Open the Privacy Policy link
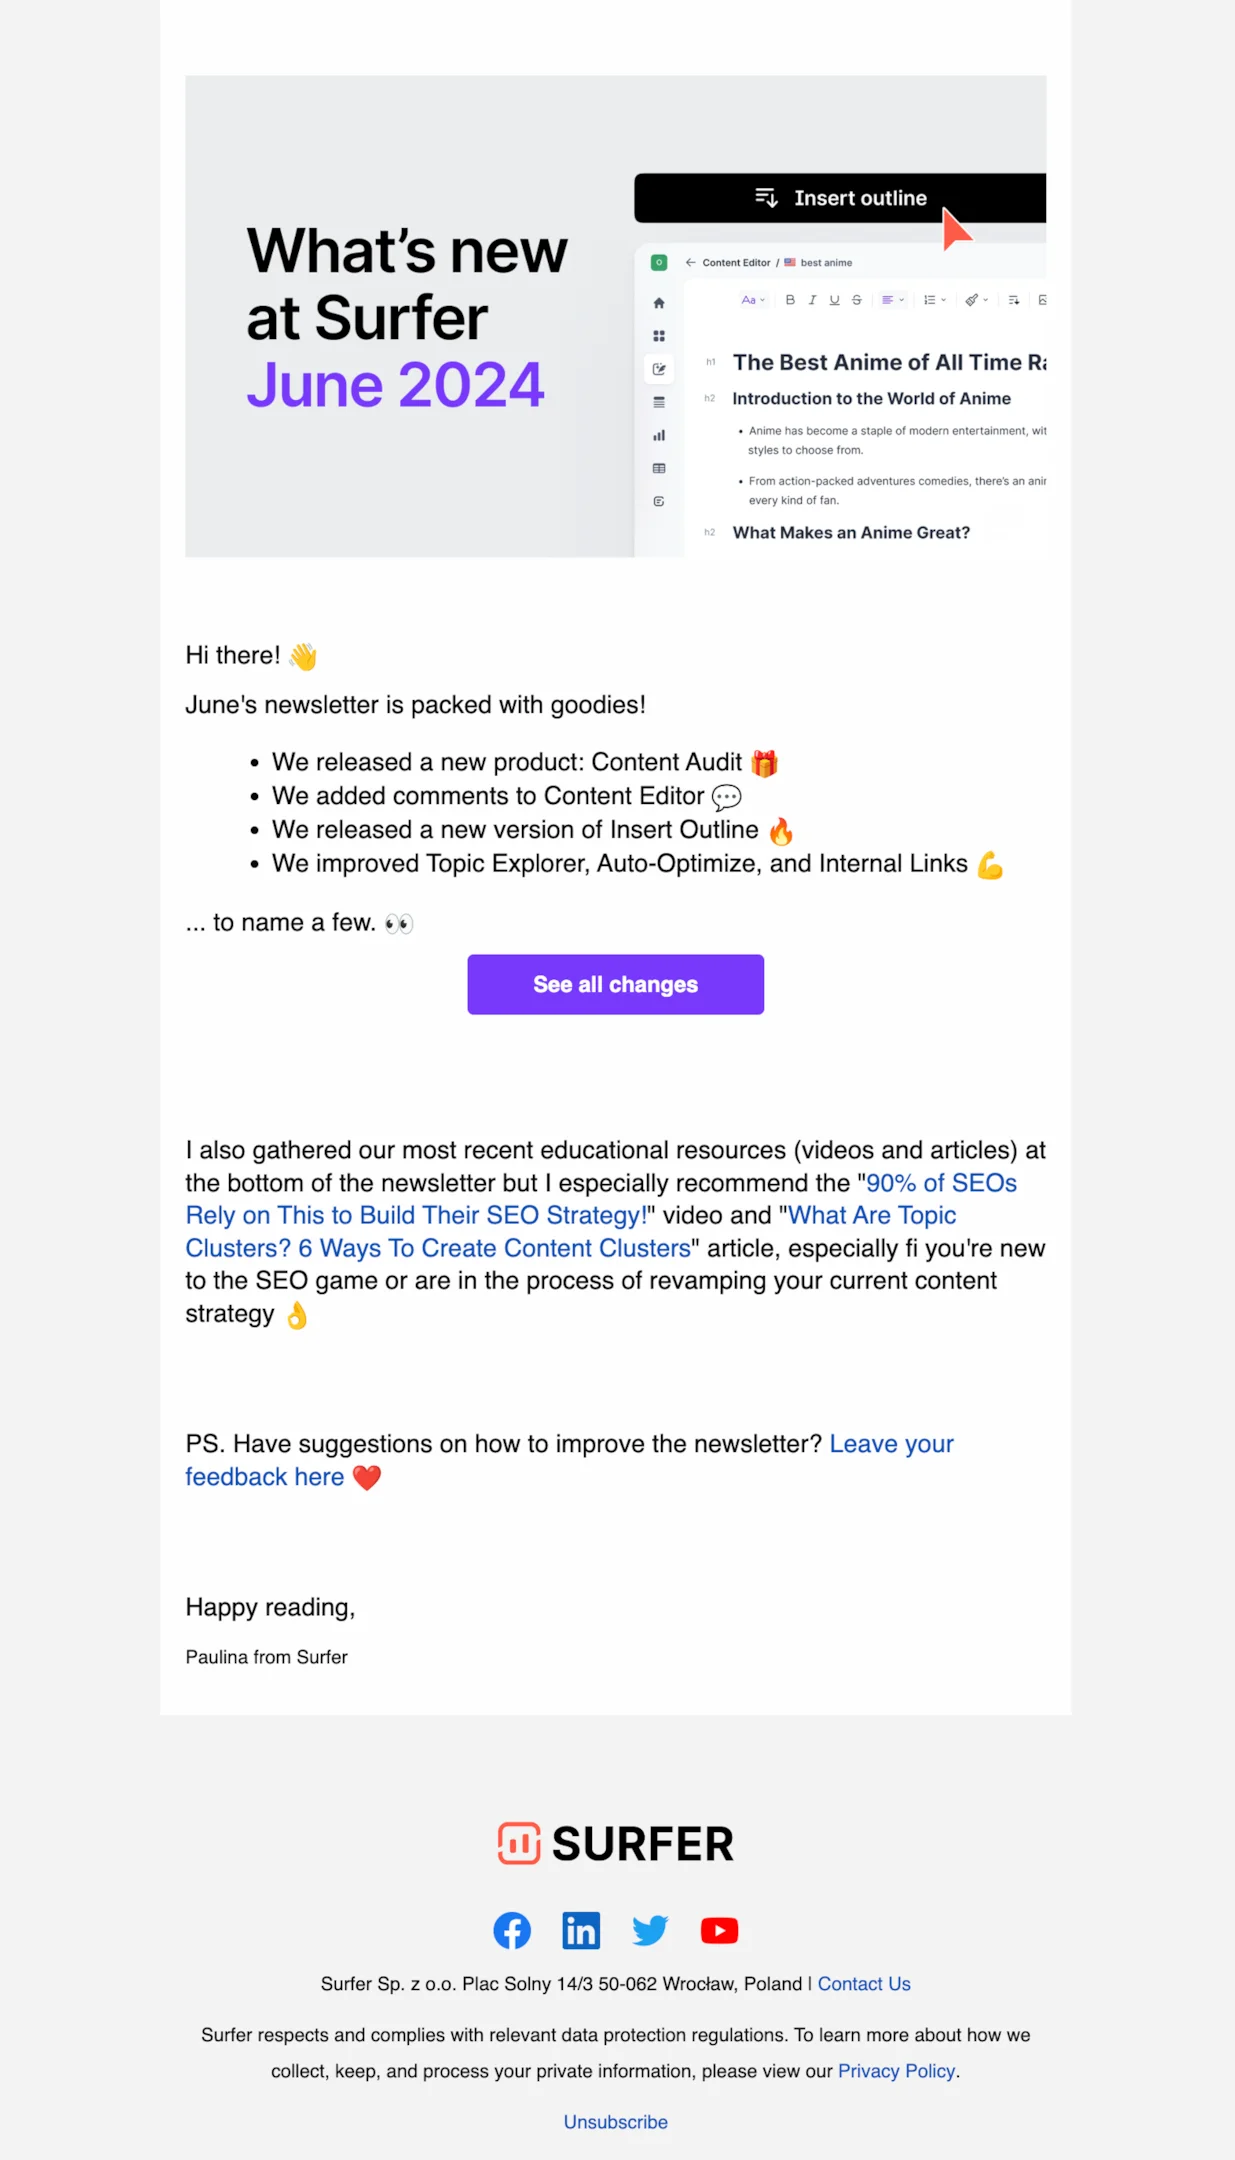Image resolution: width=1235 pixels, height=2160 pixels. pos(896,2071)
